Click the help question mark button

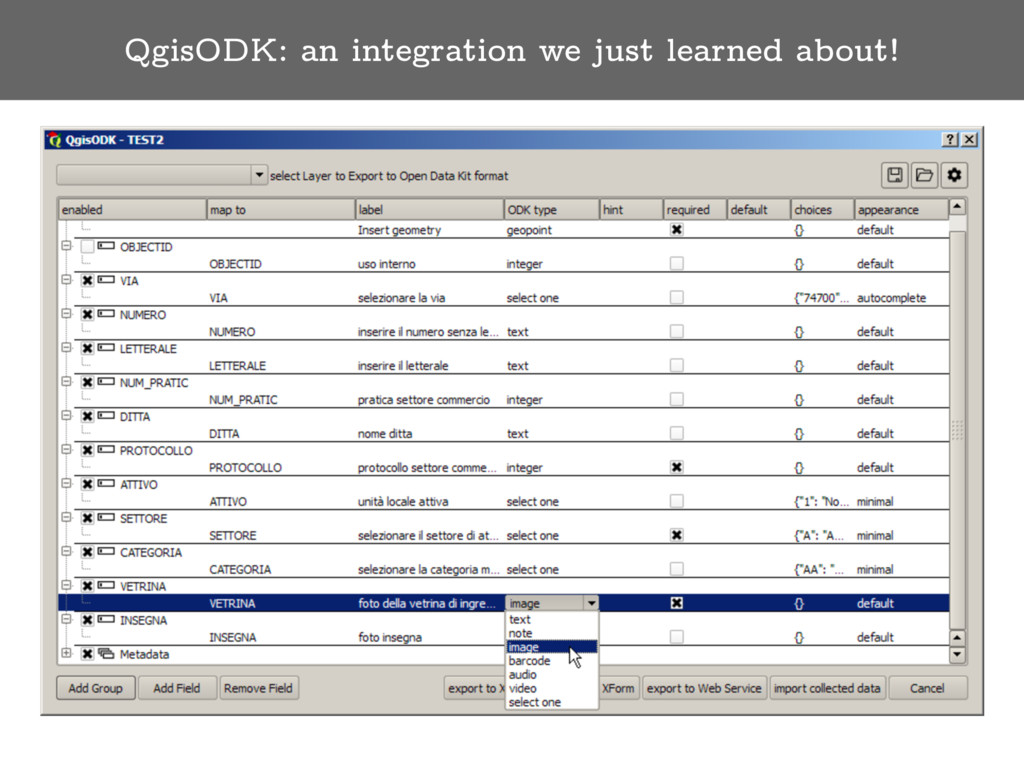951,140
